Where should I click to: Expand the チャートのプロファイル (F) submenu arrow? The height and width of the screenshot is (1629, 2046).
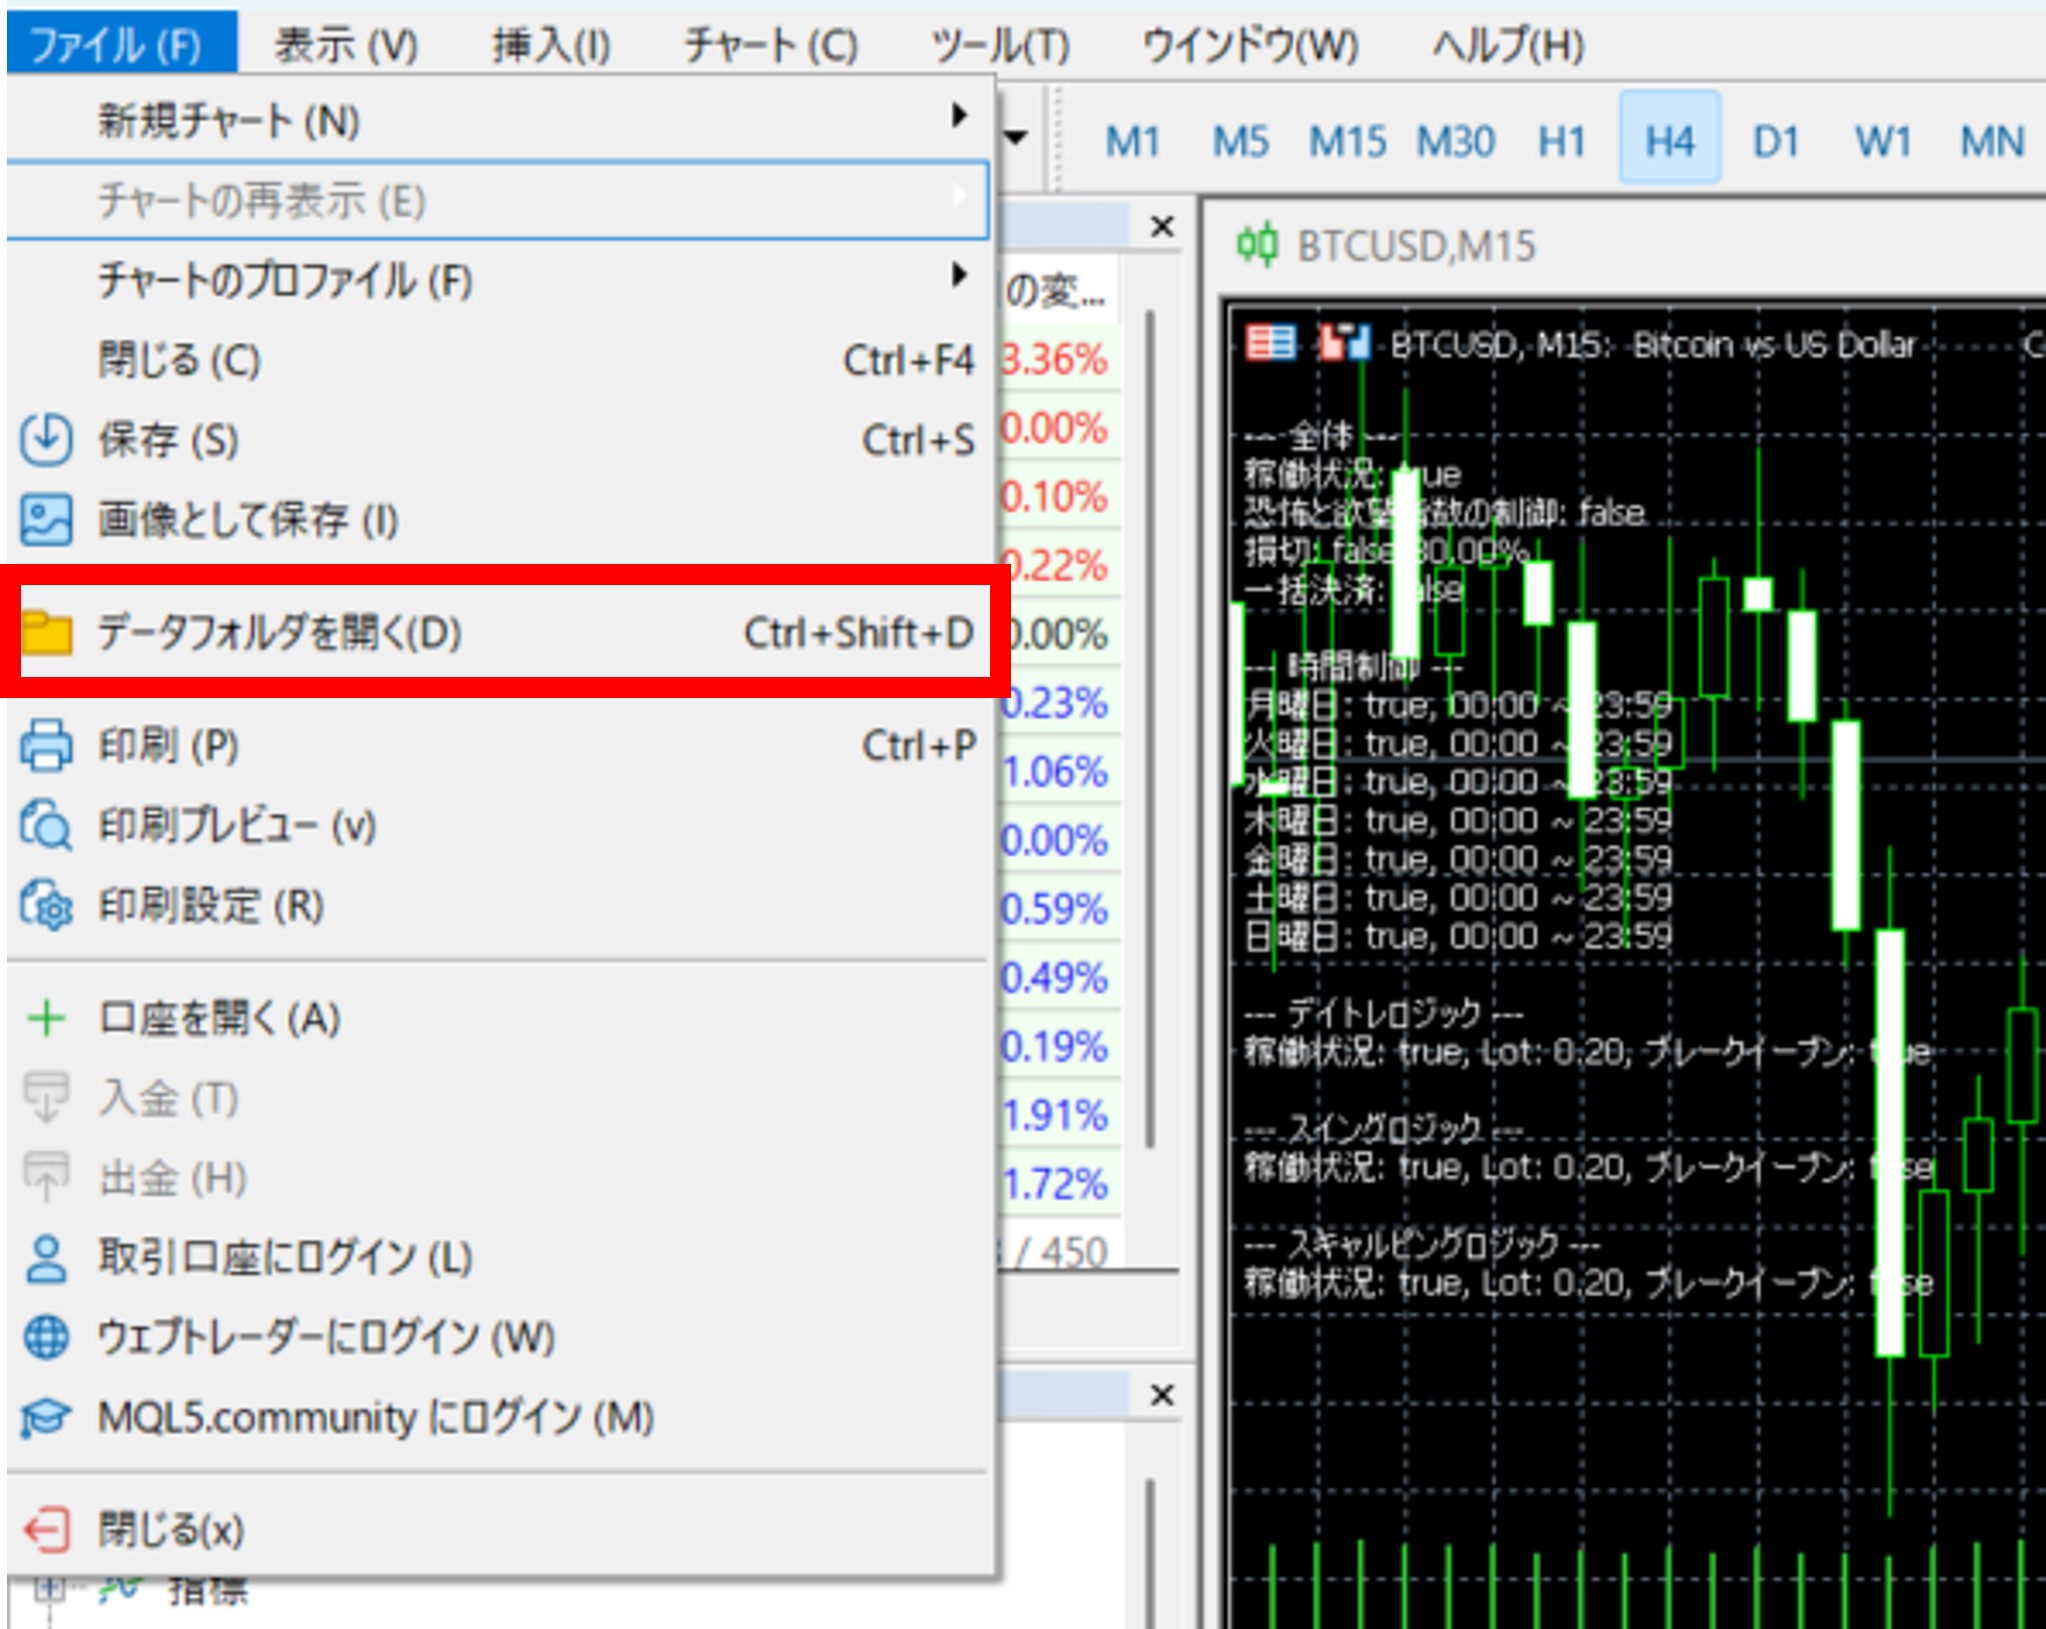(x=959, y=275)
